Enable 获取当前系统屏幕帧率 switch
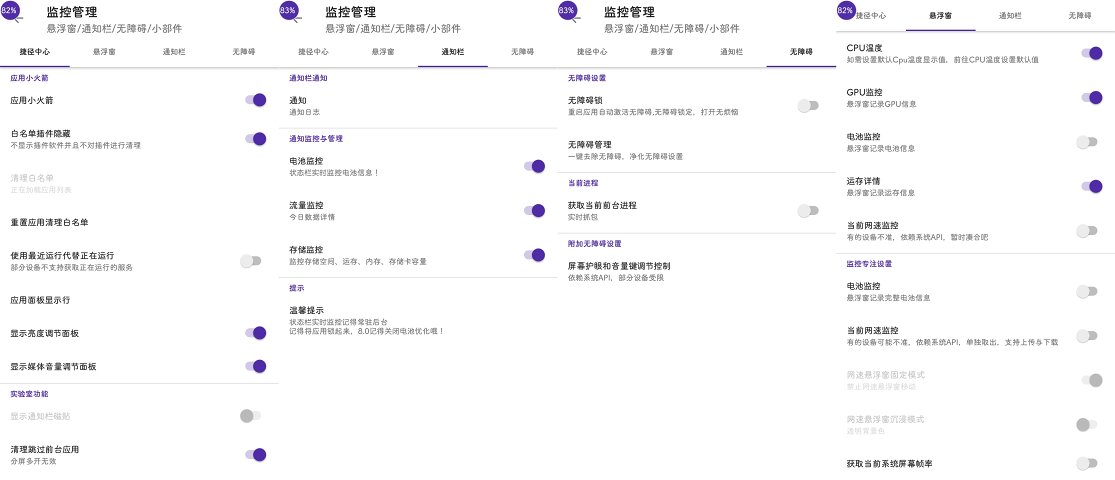The height and width of the screenshot is (480, 1115). pos(1087,464)
